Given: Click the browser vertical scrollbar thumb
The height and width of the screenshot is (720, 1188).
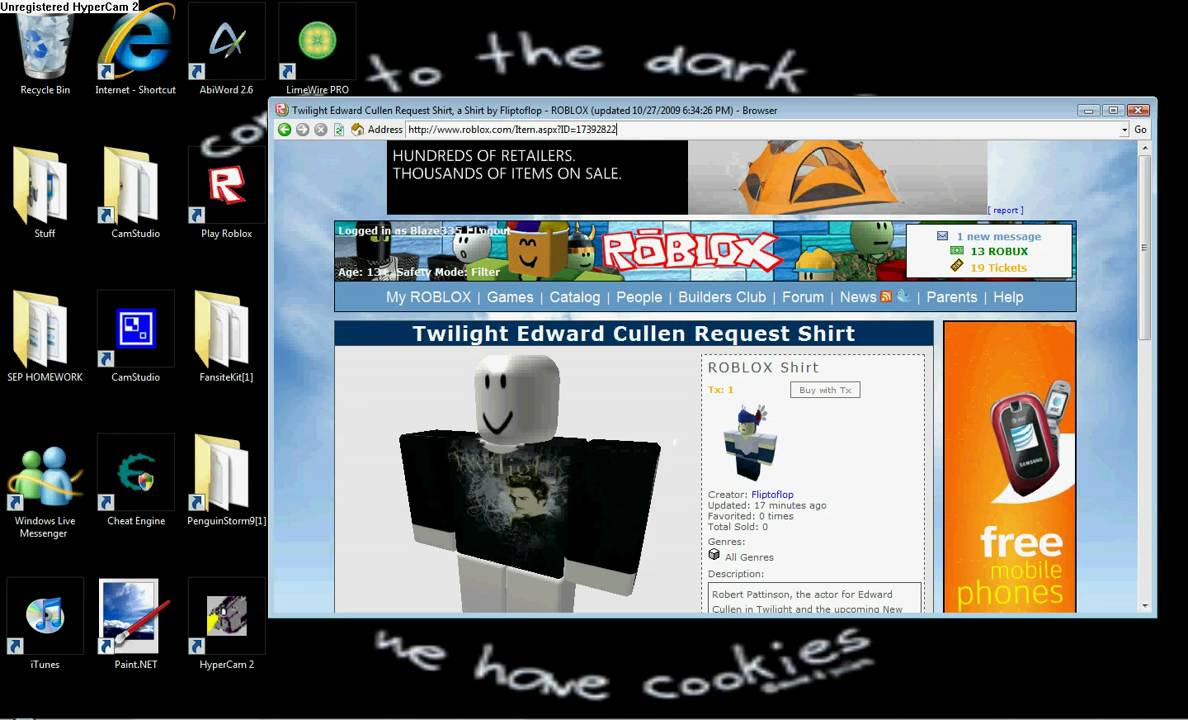Looking at the screenshot, I should [1145, 246].
